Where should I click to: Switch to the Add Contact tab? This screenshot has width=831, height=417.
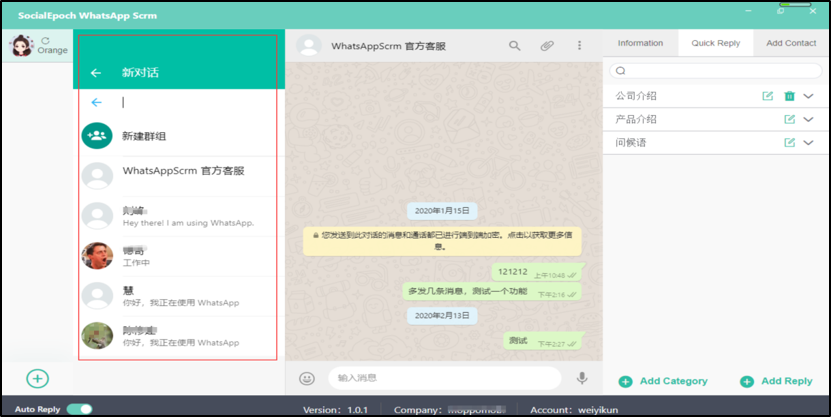(x=791, y=43)
